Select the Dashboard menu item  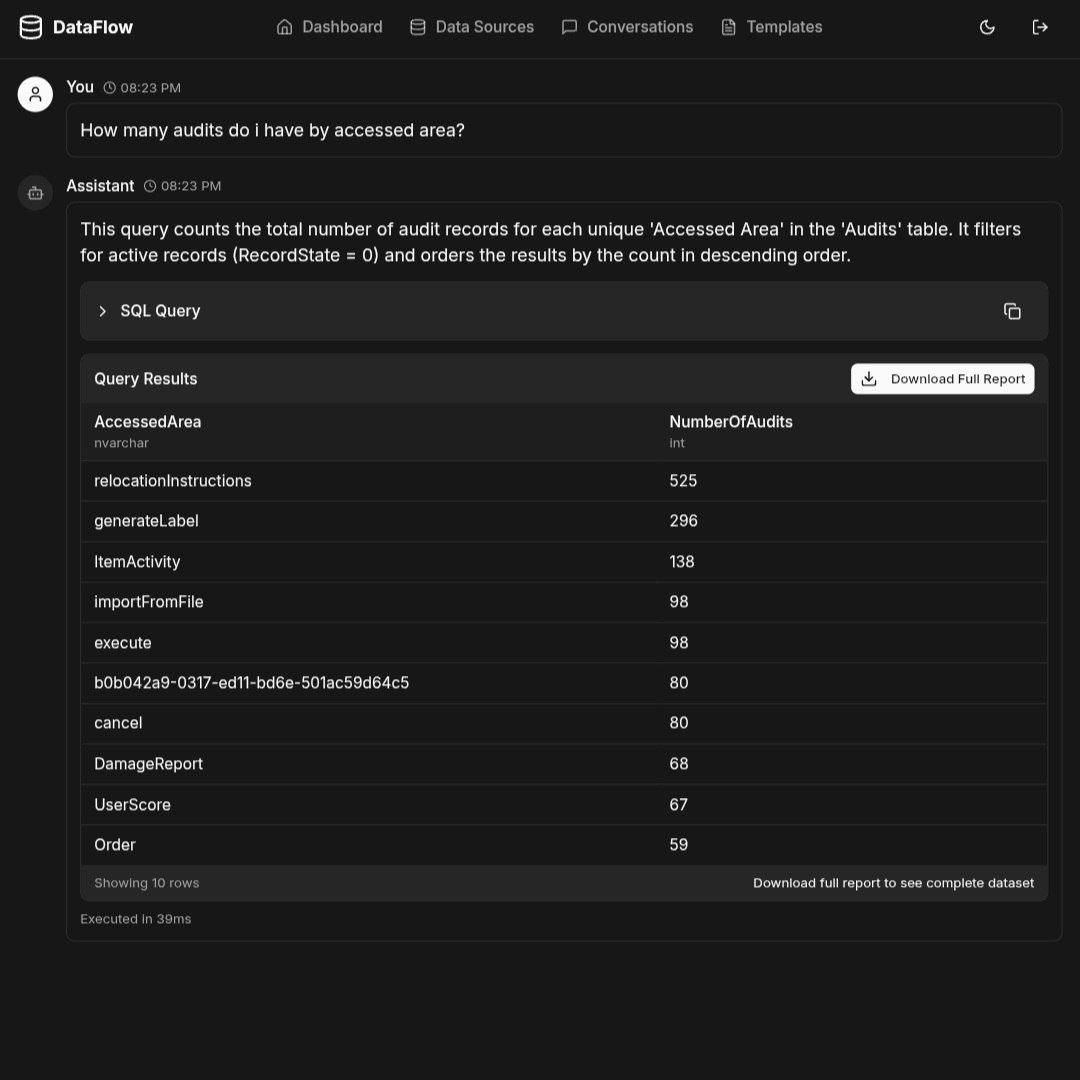click(342, 27)
